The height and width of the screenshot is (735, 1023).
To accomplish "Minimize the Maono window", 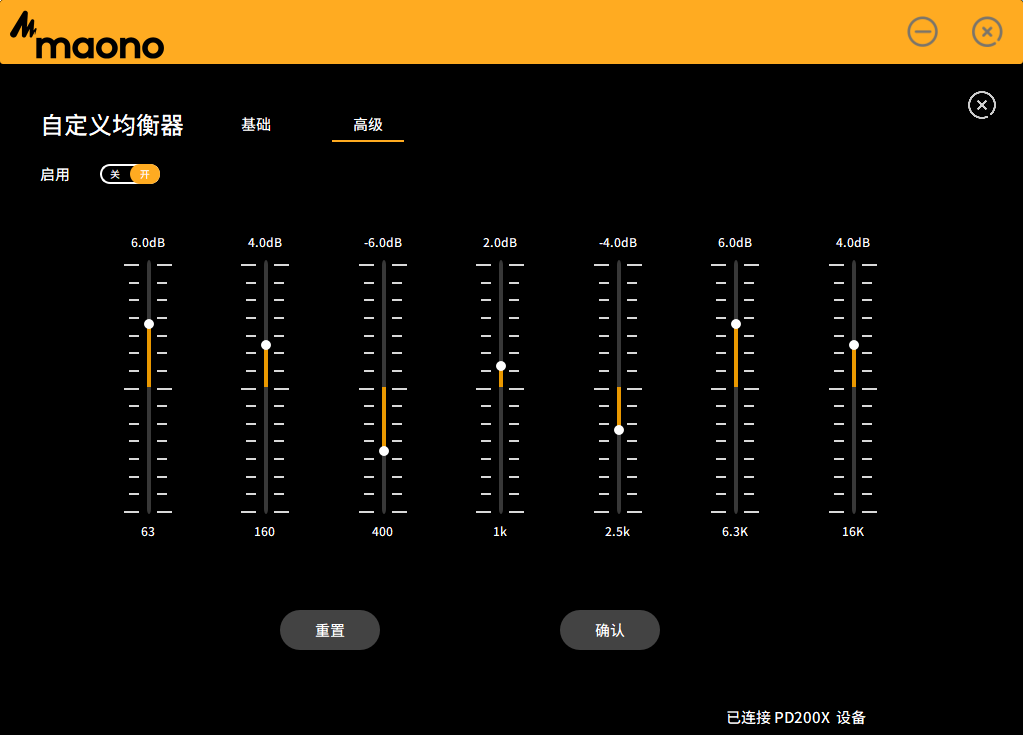I will (x=922, y=32).
